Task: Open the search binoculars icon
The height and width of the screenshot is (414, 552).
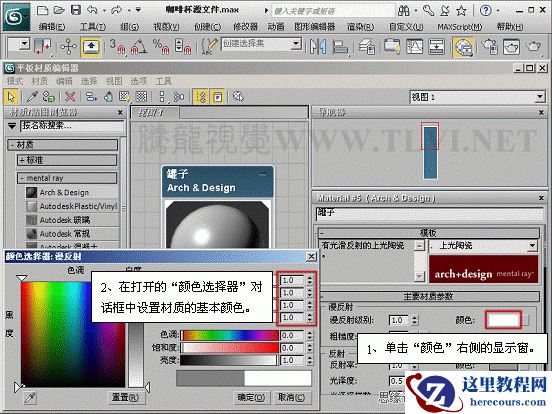Action: tap(404, 11)
